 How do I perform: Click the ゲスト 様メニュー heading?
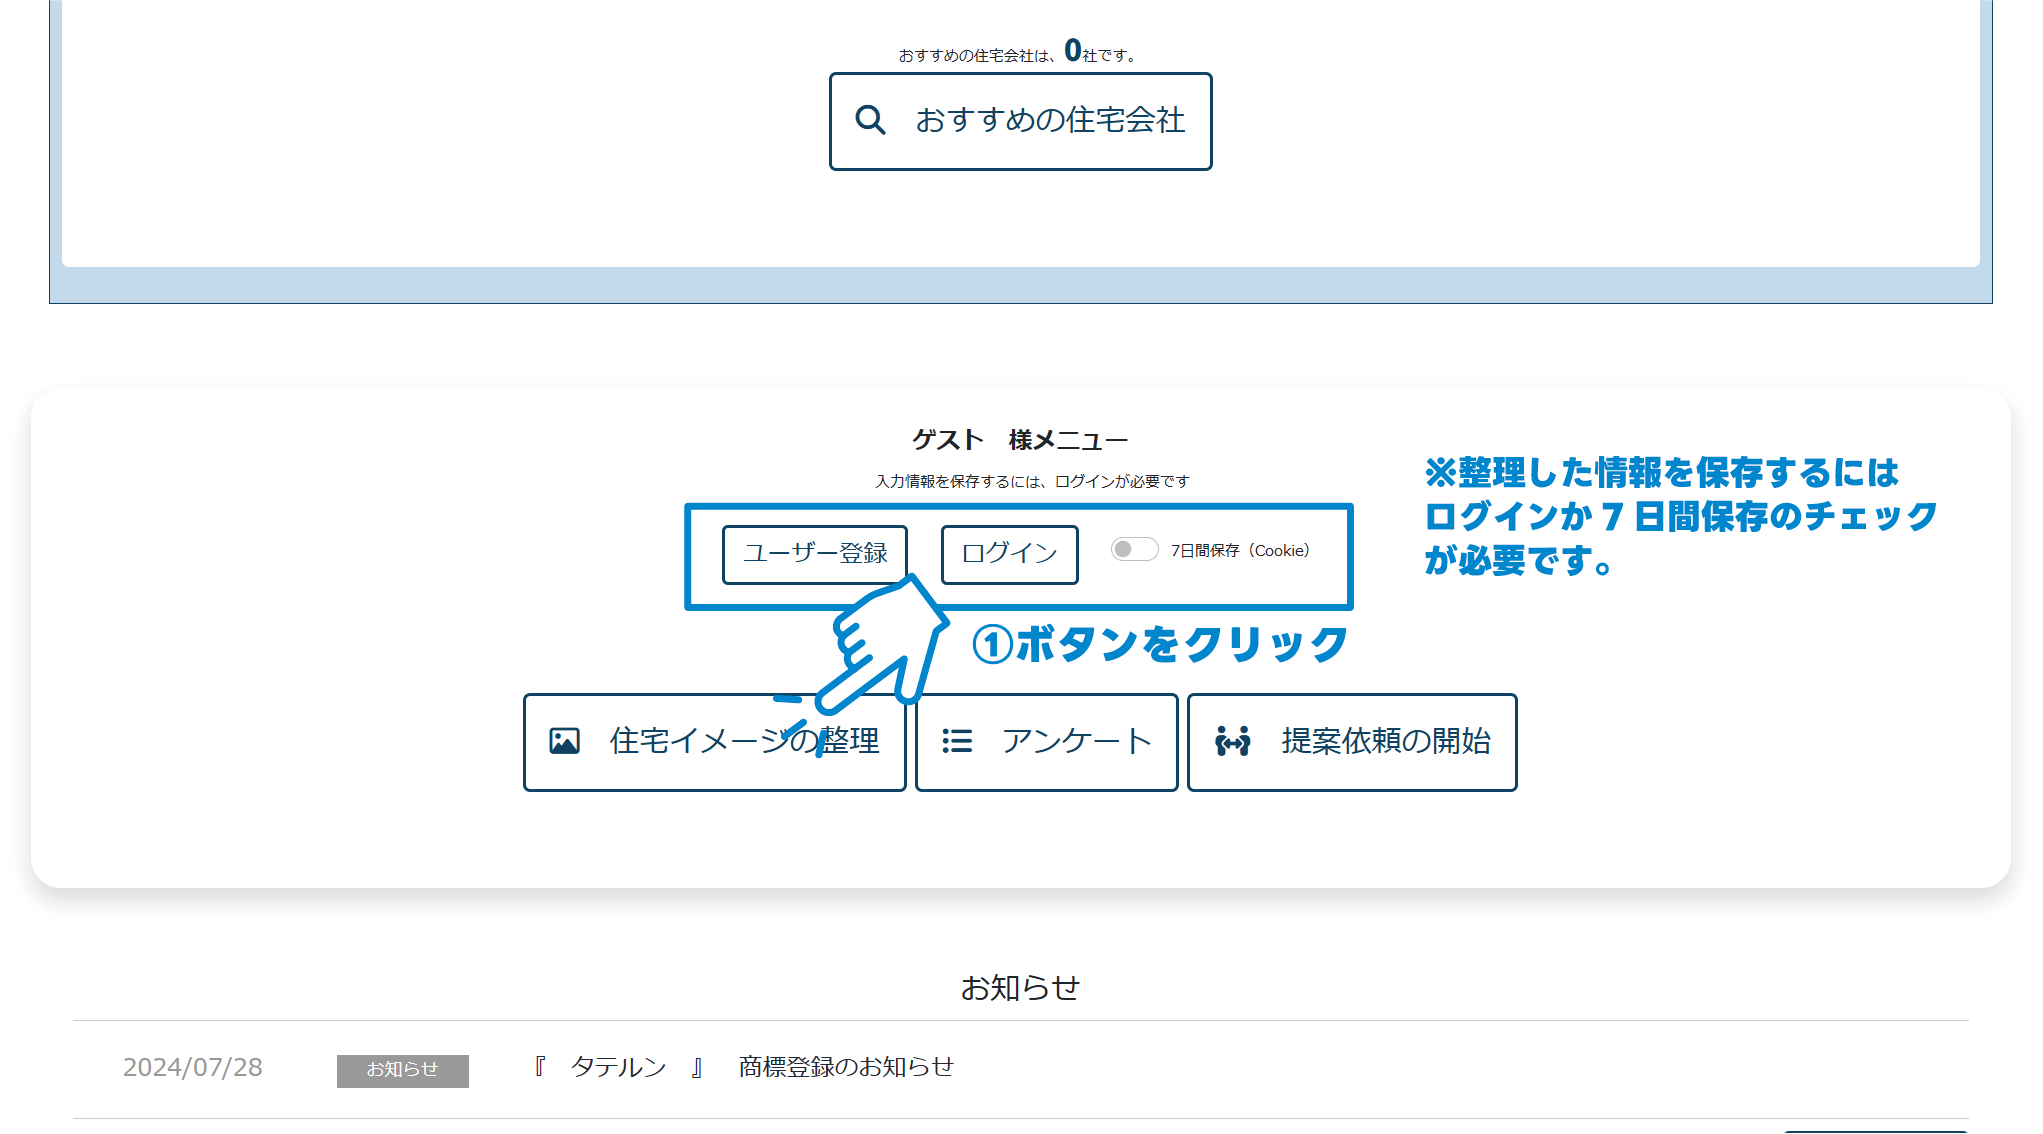tap(1019, 438)
